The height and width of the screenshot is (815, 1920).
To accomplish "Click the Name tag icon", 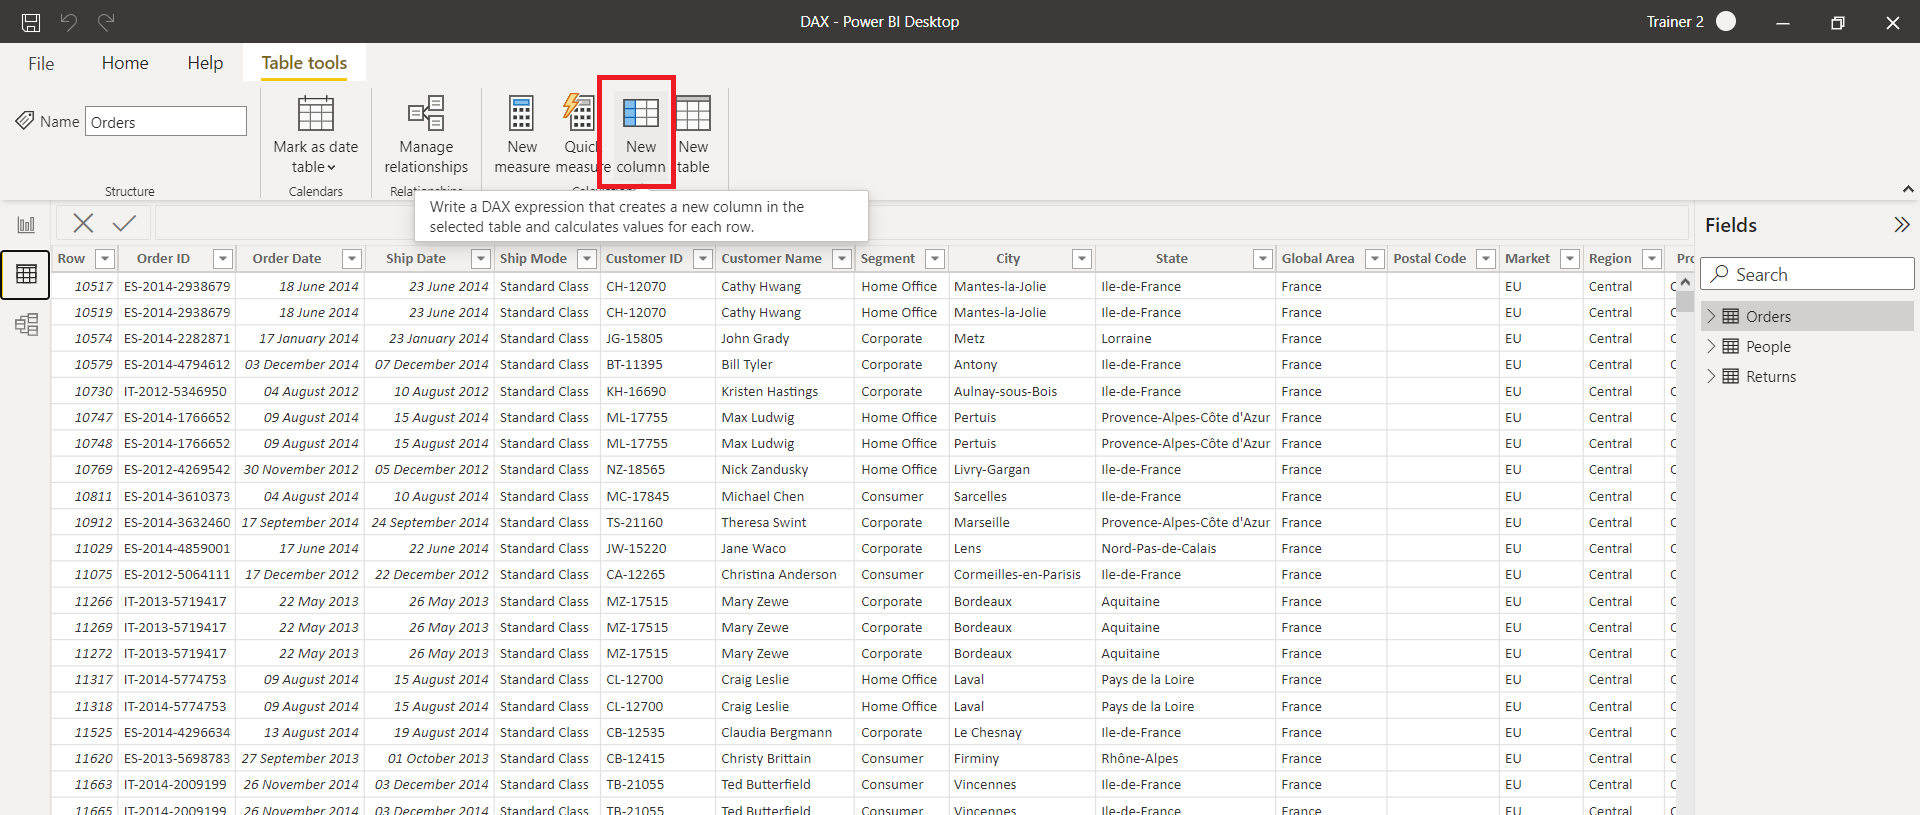I will coord(24,121).
